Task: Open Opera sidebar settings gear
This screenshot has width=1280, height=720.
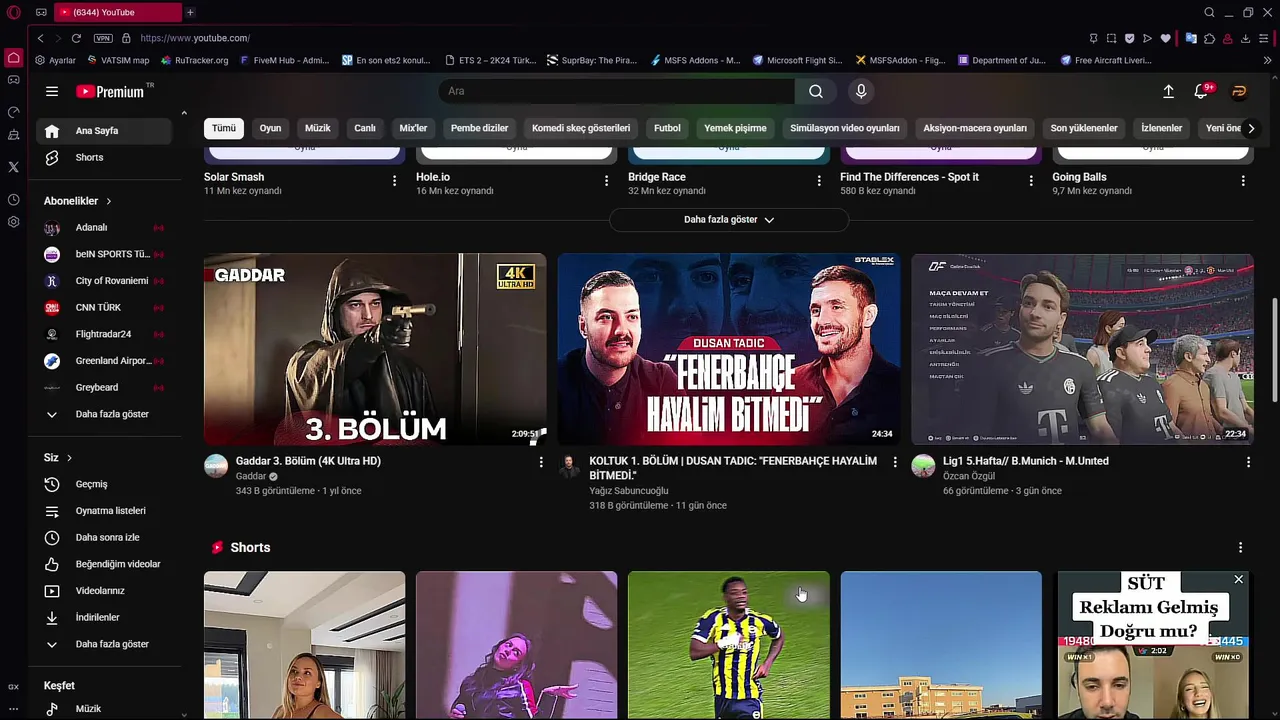Action: (13, 221)
